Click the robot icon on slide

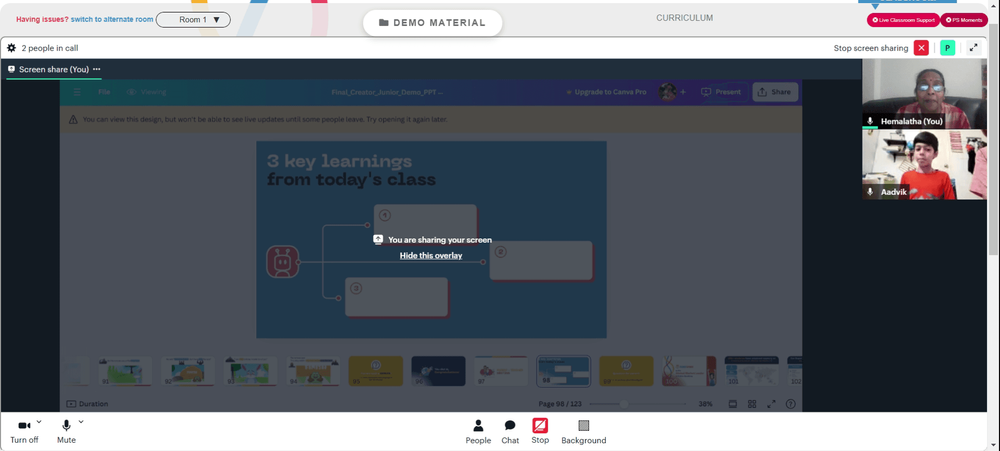(283, 262)
